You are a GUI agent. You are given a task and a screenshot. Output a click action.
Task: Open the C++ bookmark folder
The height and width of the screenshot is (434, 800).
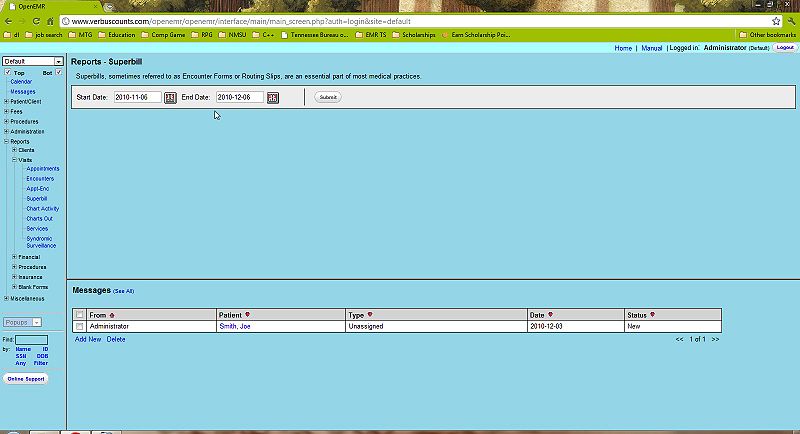point(263,35)
